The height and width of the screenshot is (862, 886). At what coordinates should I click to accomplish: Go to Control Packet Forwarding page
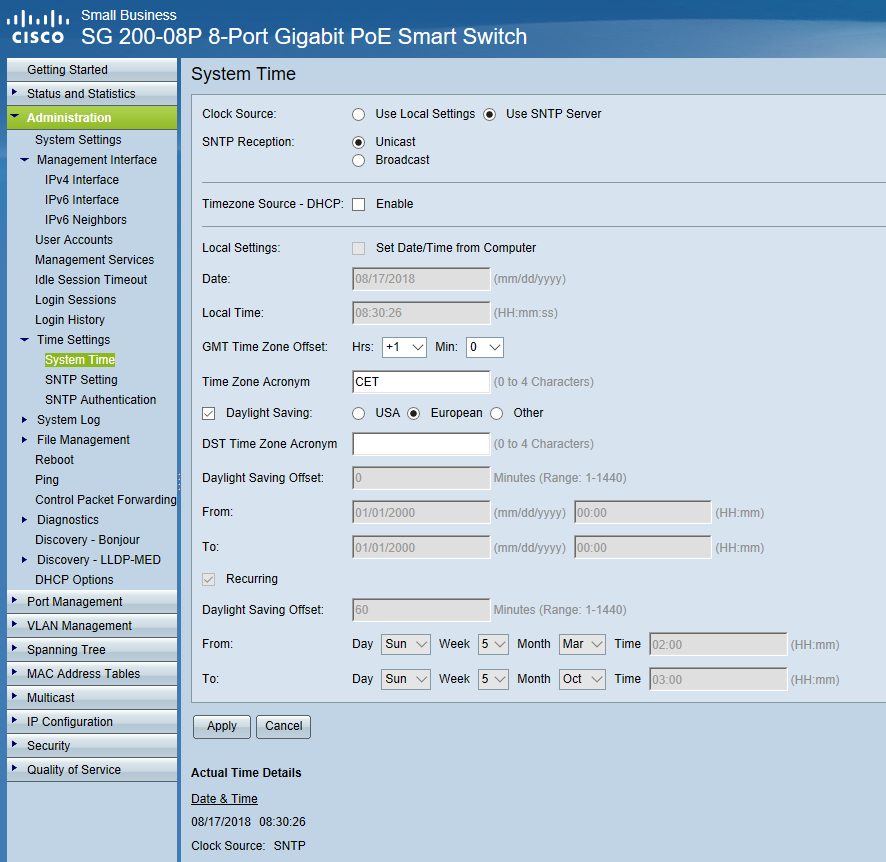click(x=106, y=500)
